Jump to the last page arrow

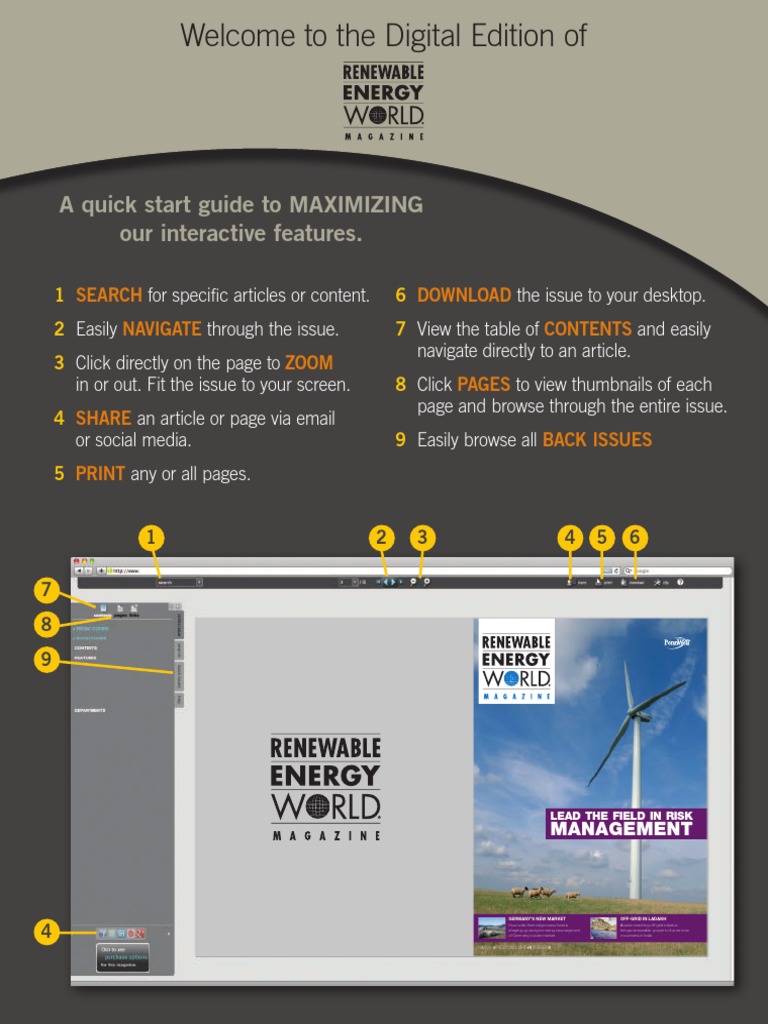click(x=401, y=582)
